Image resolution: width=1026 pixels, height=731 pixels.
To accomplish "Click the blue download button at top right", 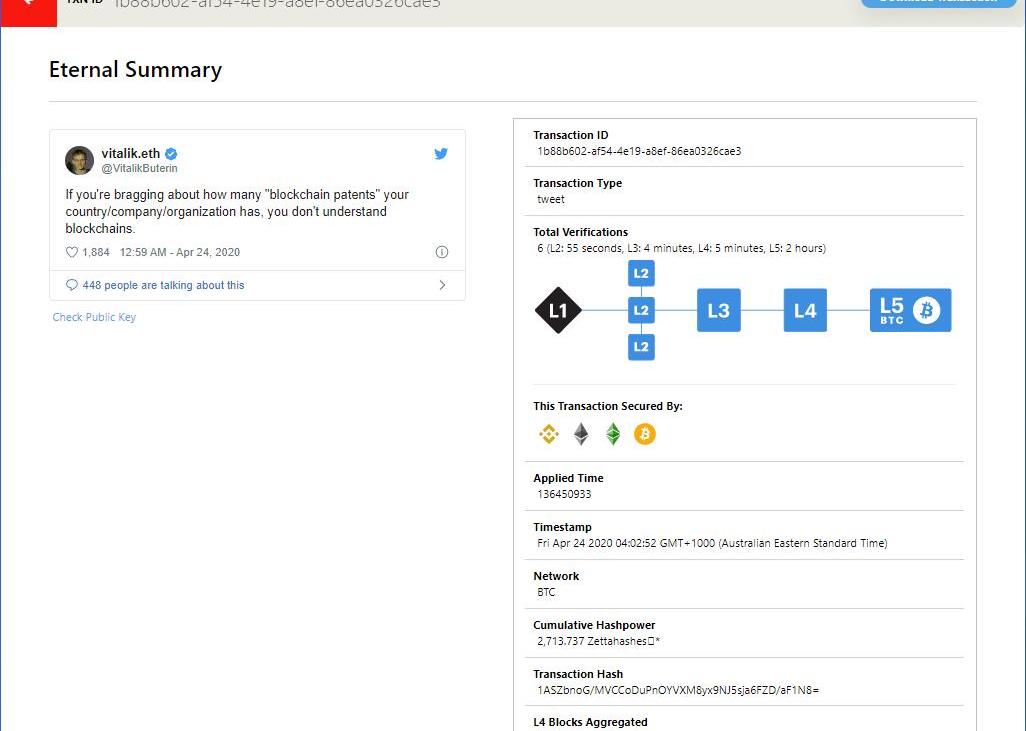I will point(930,3).
